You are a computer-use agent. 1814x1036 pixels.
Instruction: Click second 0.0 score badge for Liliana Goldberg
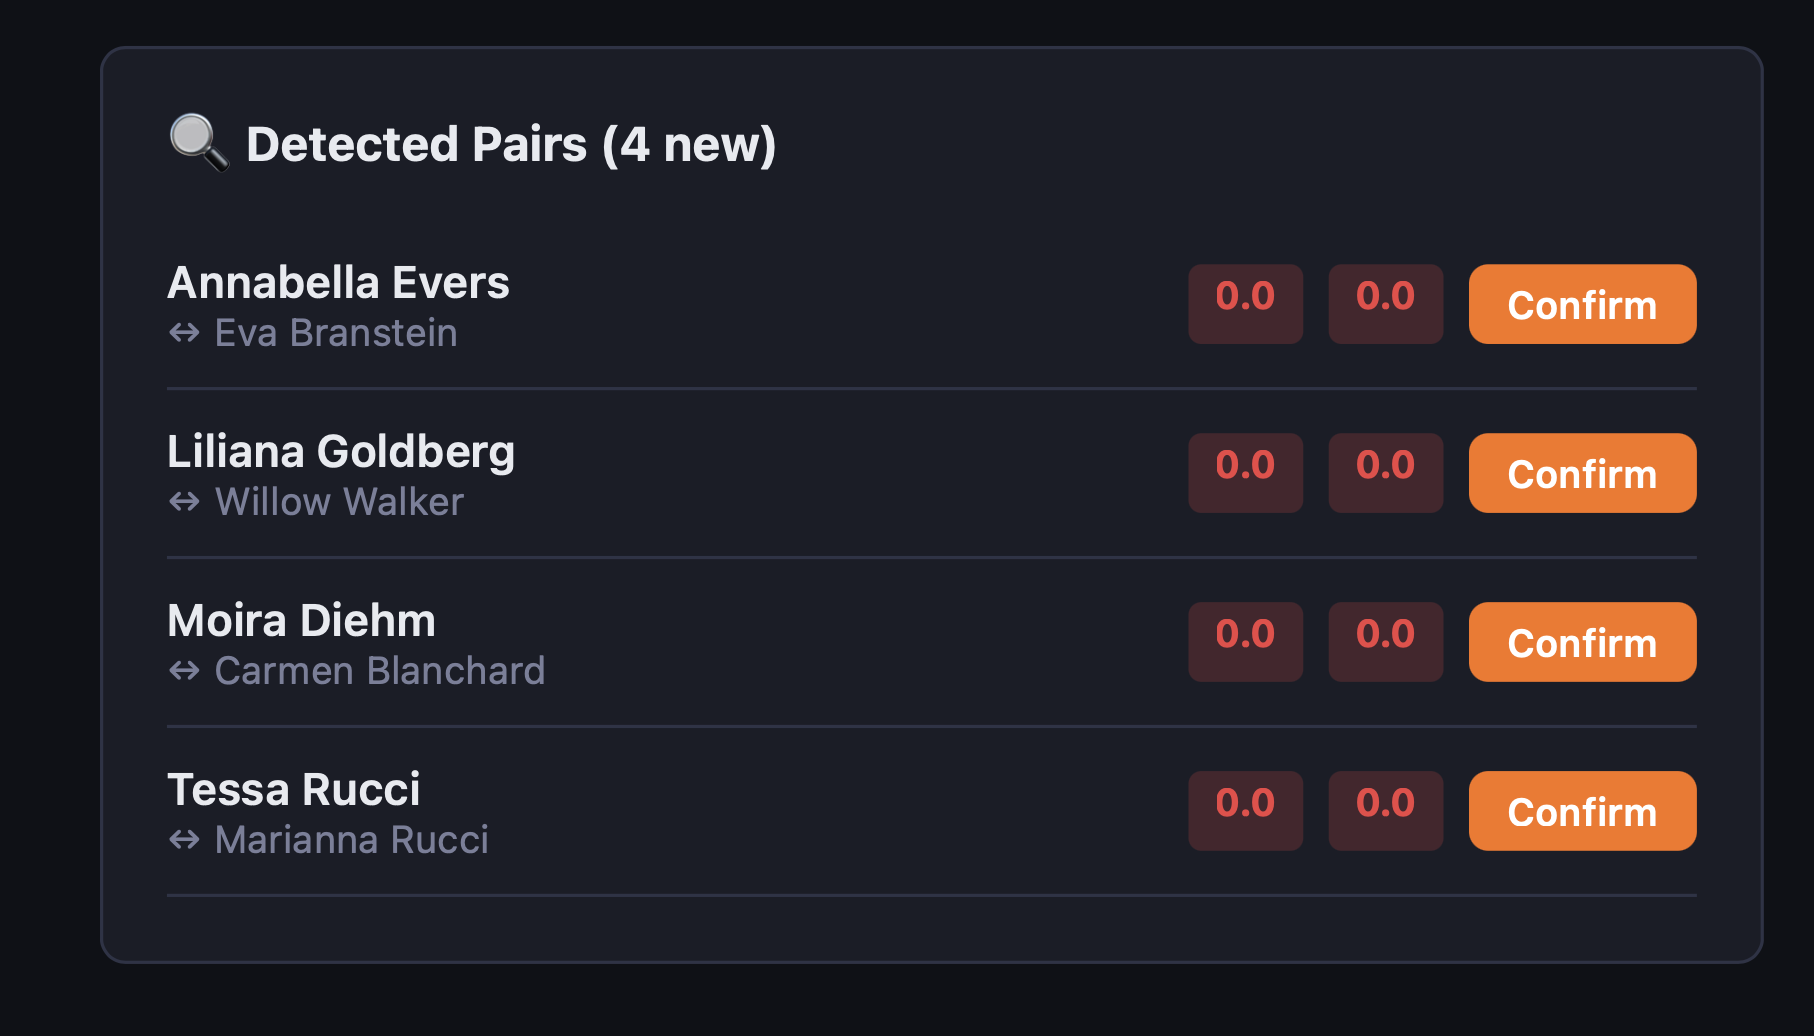[x=1385, y=473]
